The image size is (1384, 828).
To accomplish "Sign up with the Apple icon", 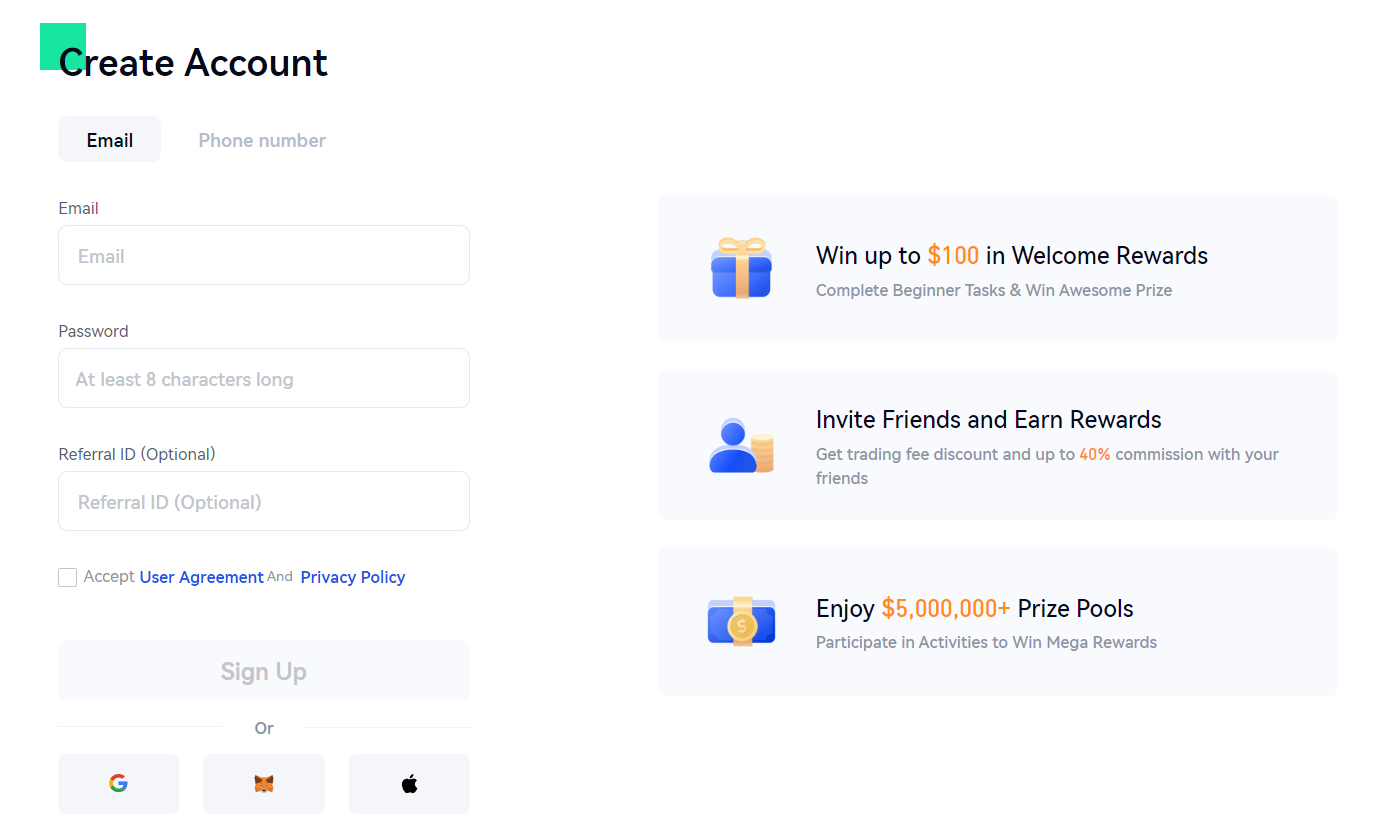I will click(x=409, y=783).
